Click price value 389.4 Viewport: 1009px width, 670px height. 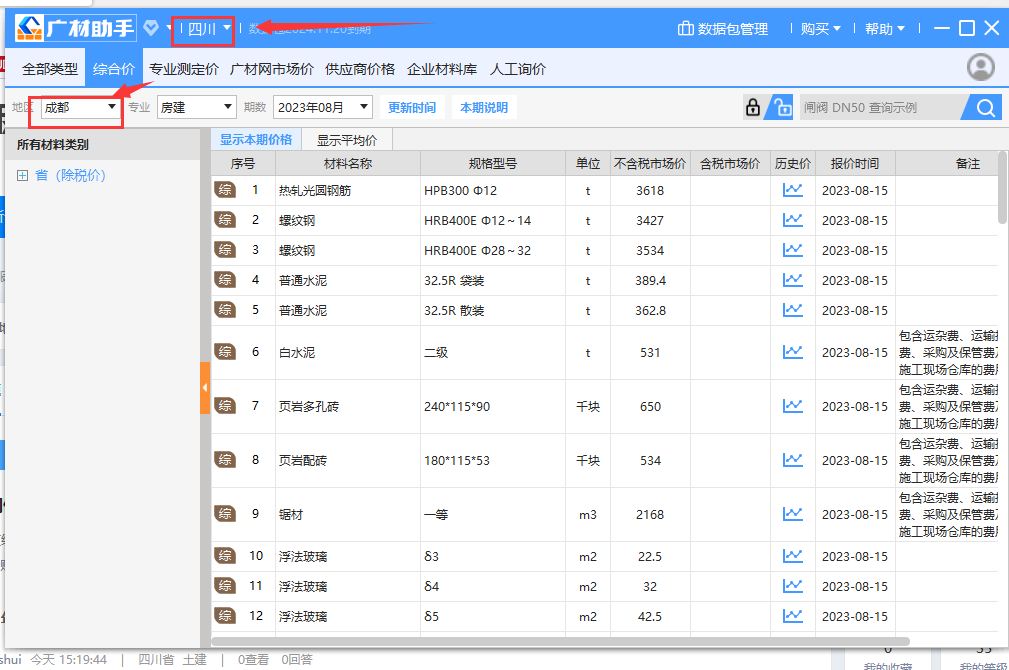pos(650,281)
